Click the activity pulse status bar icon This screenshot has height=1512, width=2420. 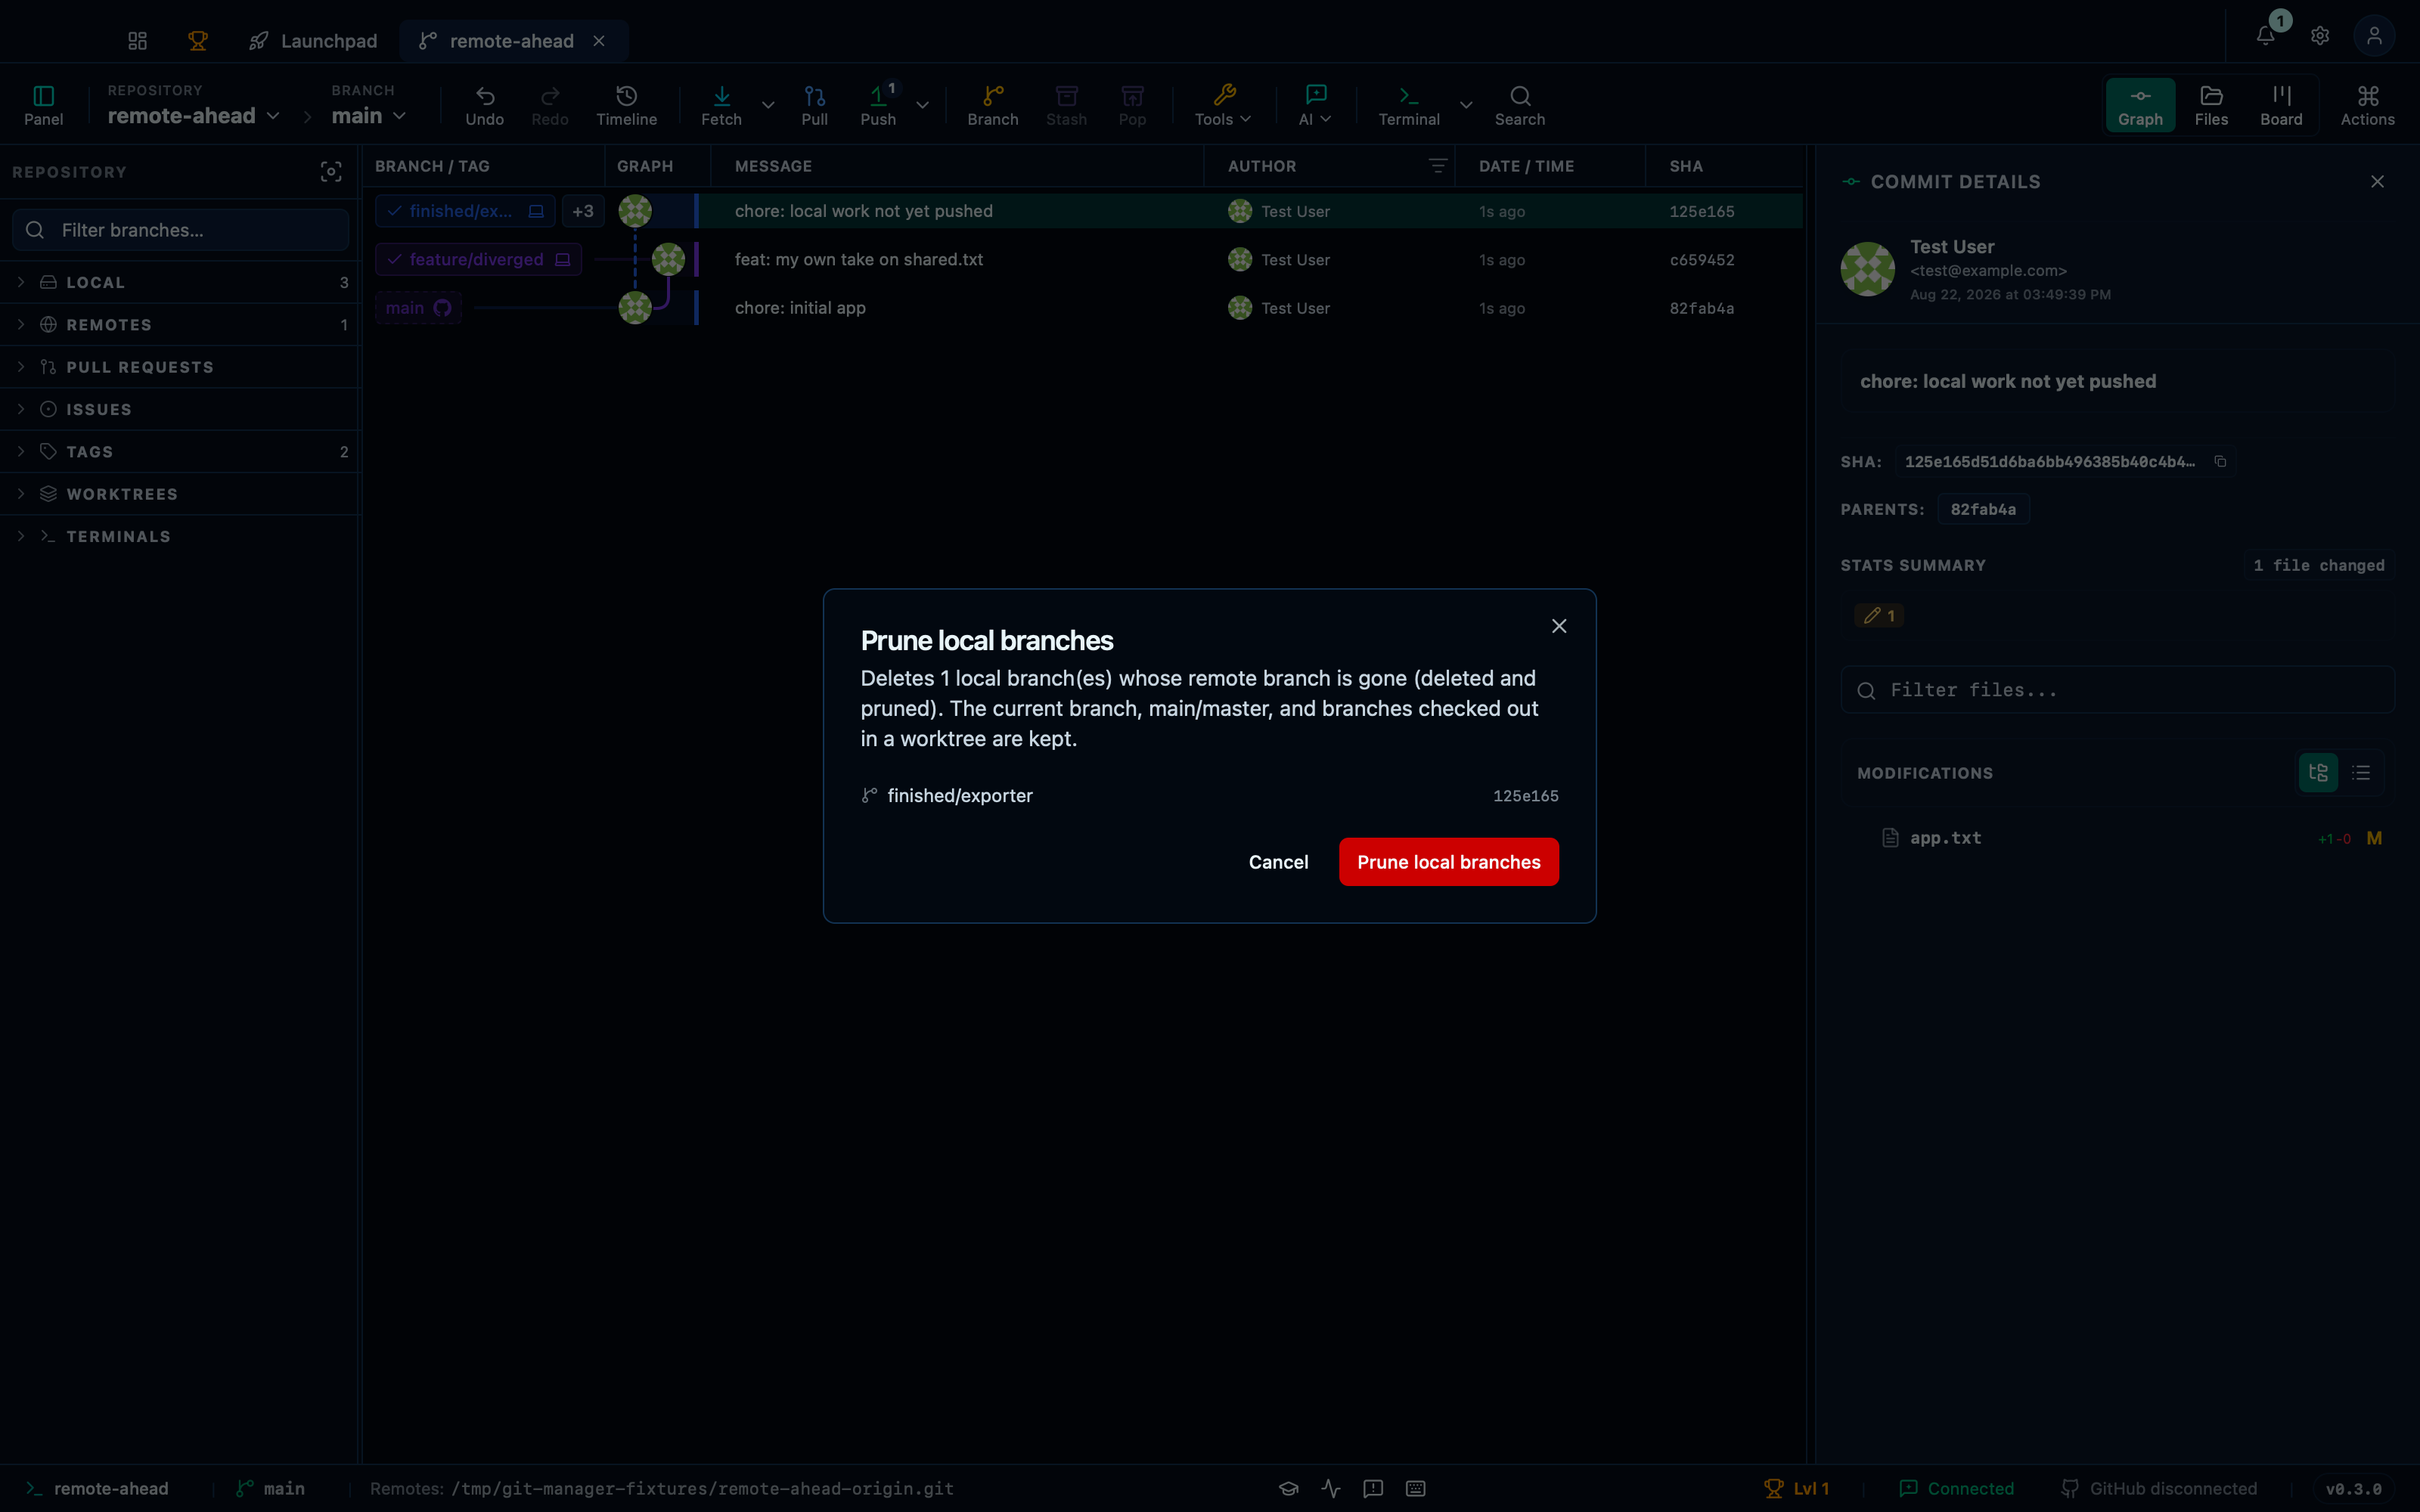click(x=1331, y=1489)
